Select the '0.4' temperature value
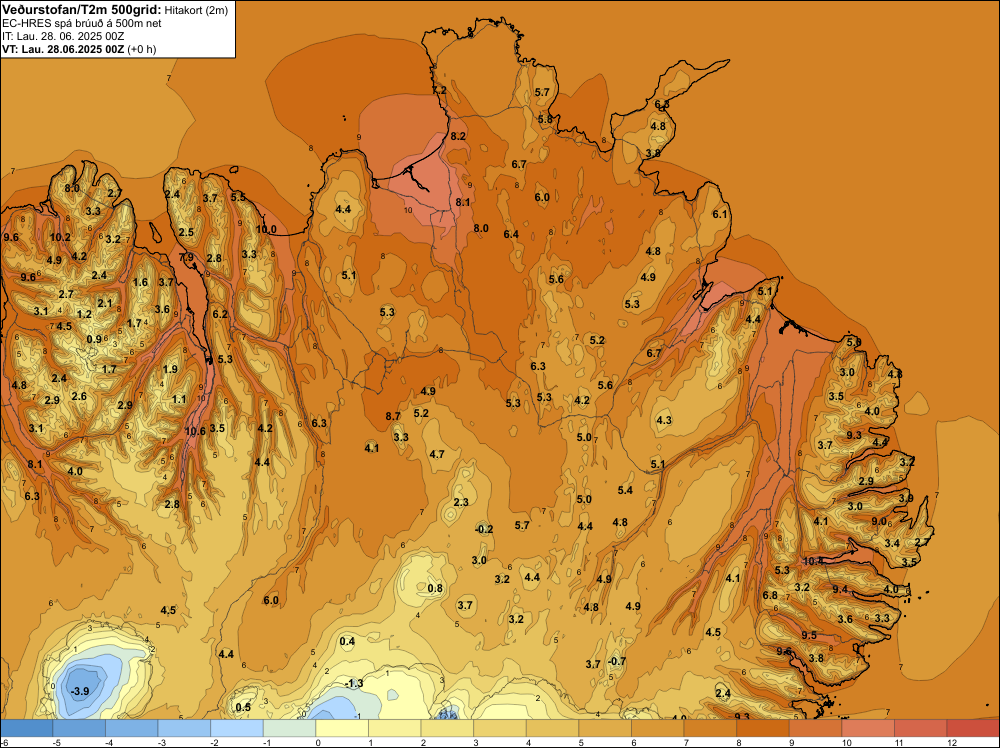1000x748 pixels. [347, 641]
